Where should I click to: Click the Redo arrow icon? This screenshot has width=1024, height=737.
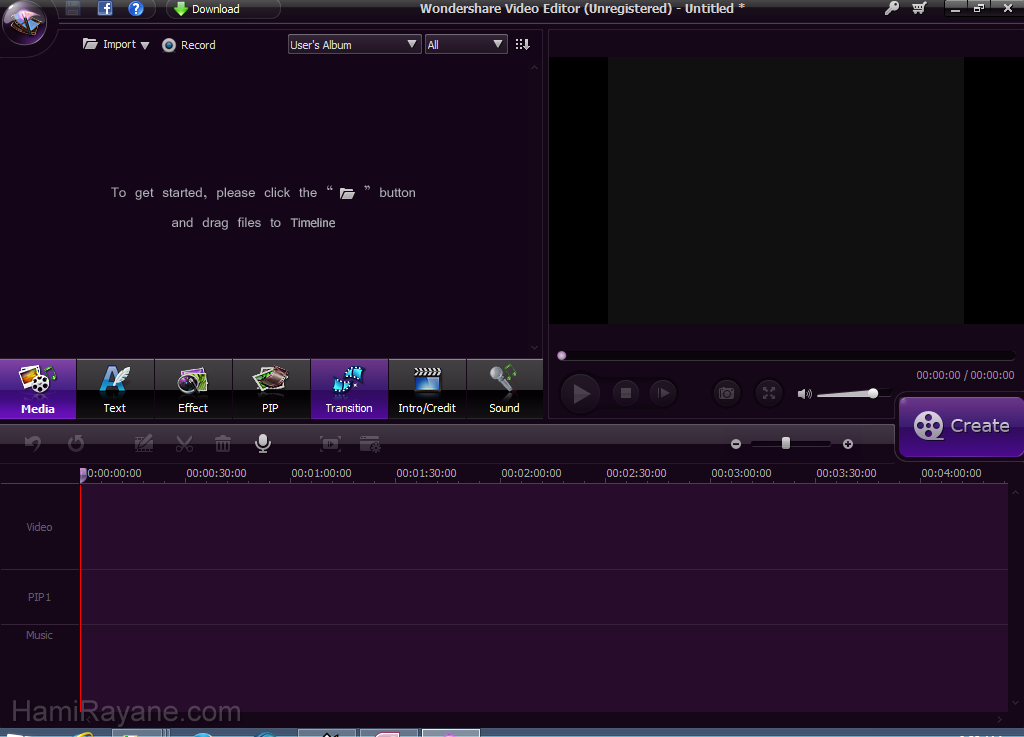[76, 444]
